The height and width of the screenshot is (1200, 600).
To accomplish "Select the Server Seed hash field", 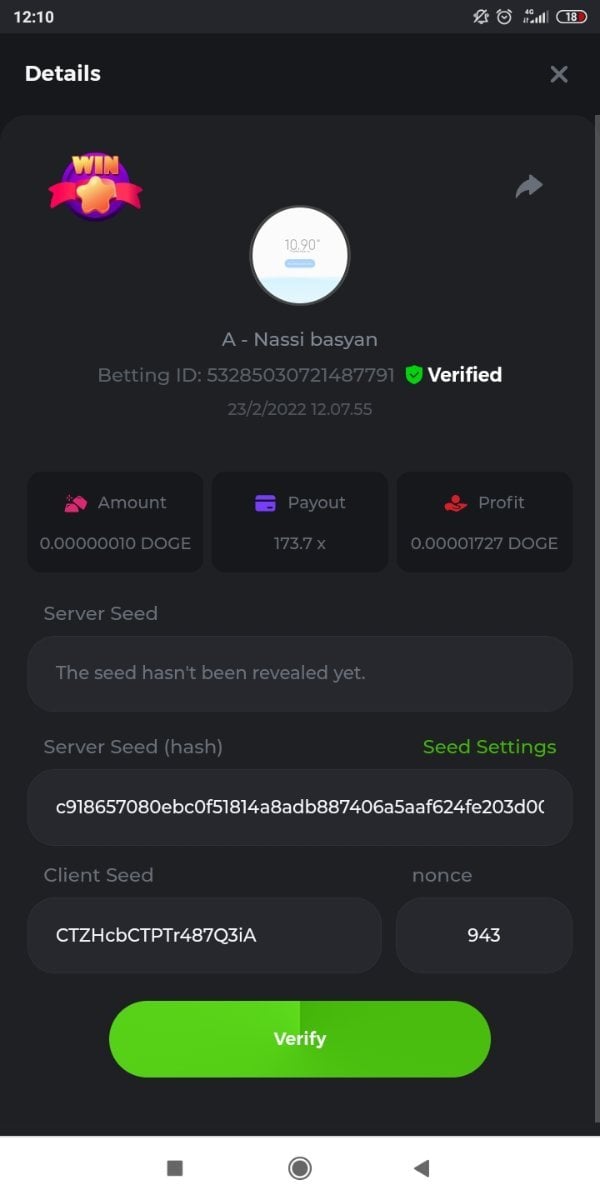I will [x=300, y=807].
